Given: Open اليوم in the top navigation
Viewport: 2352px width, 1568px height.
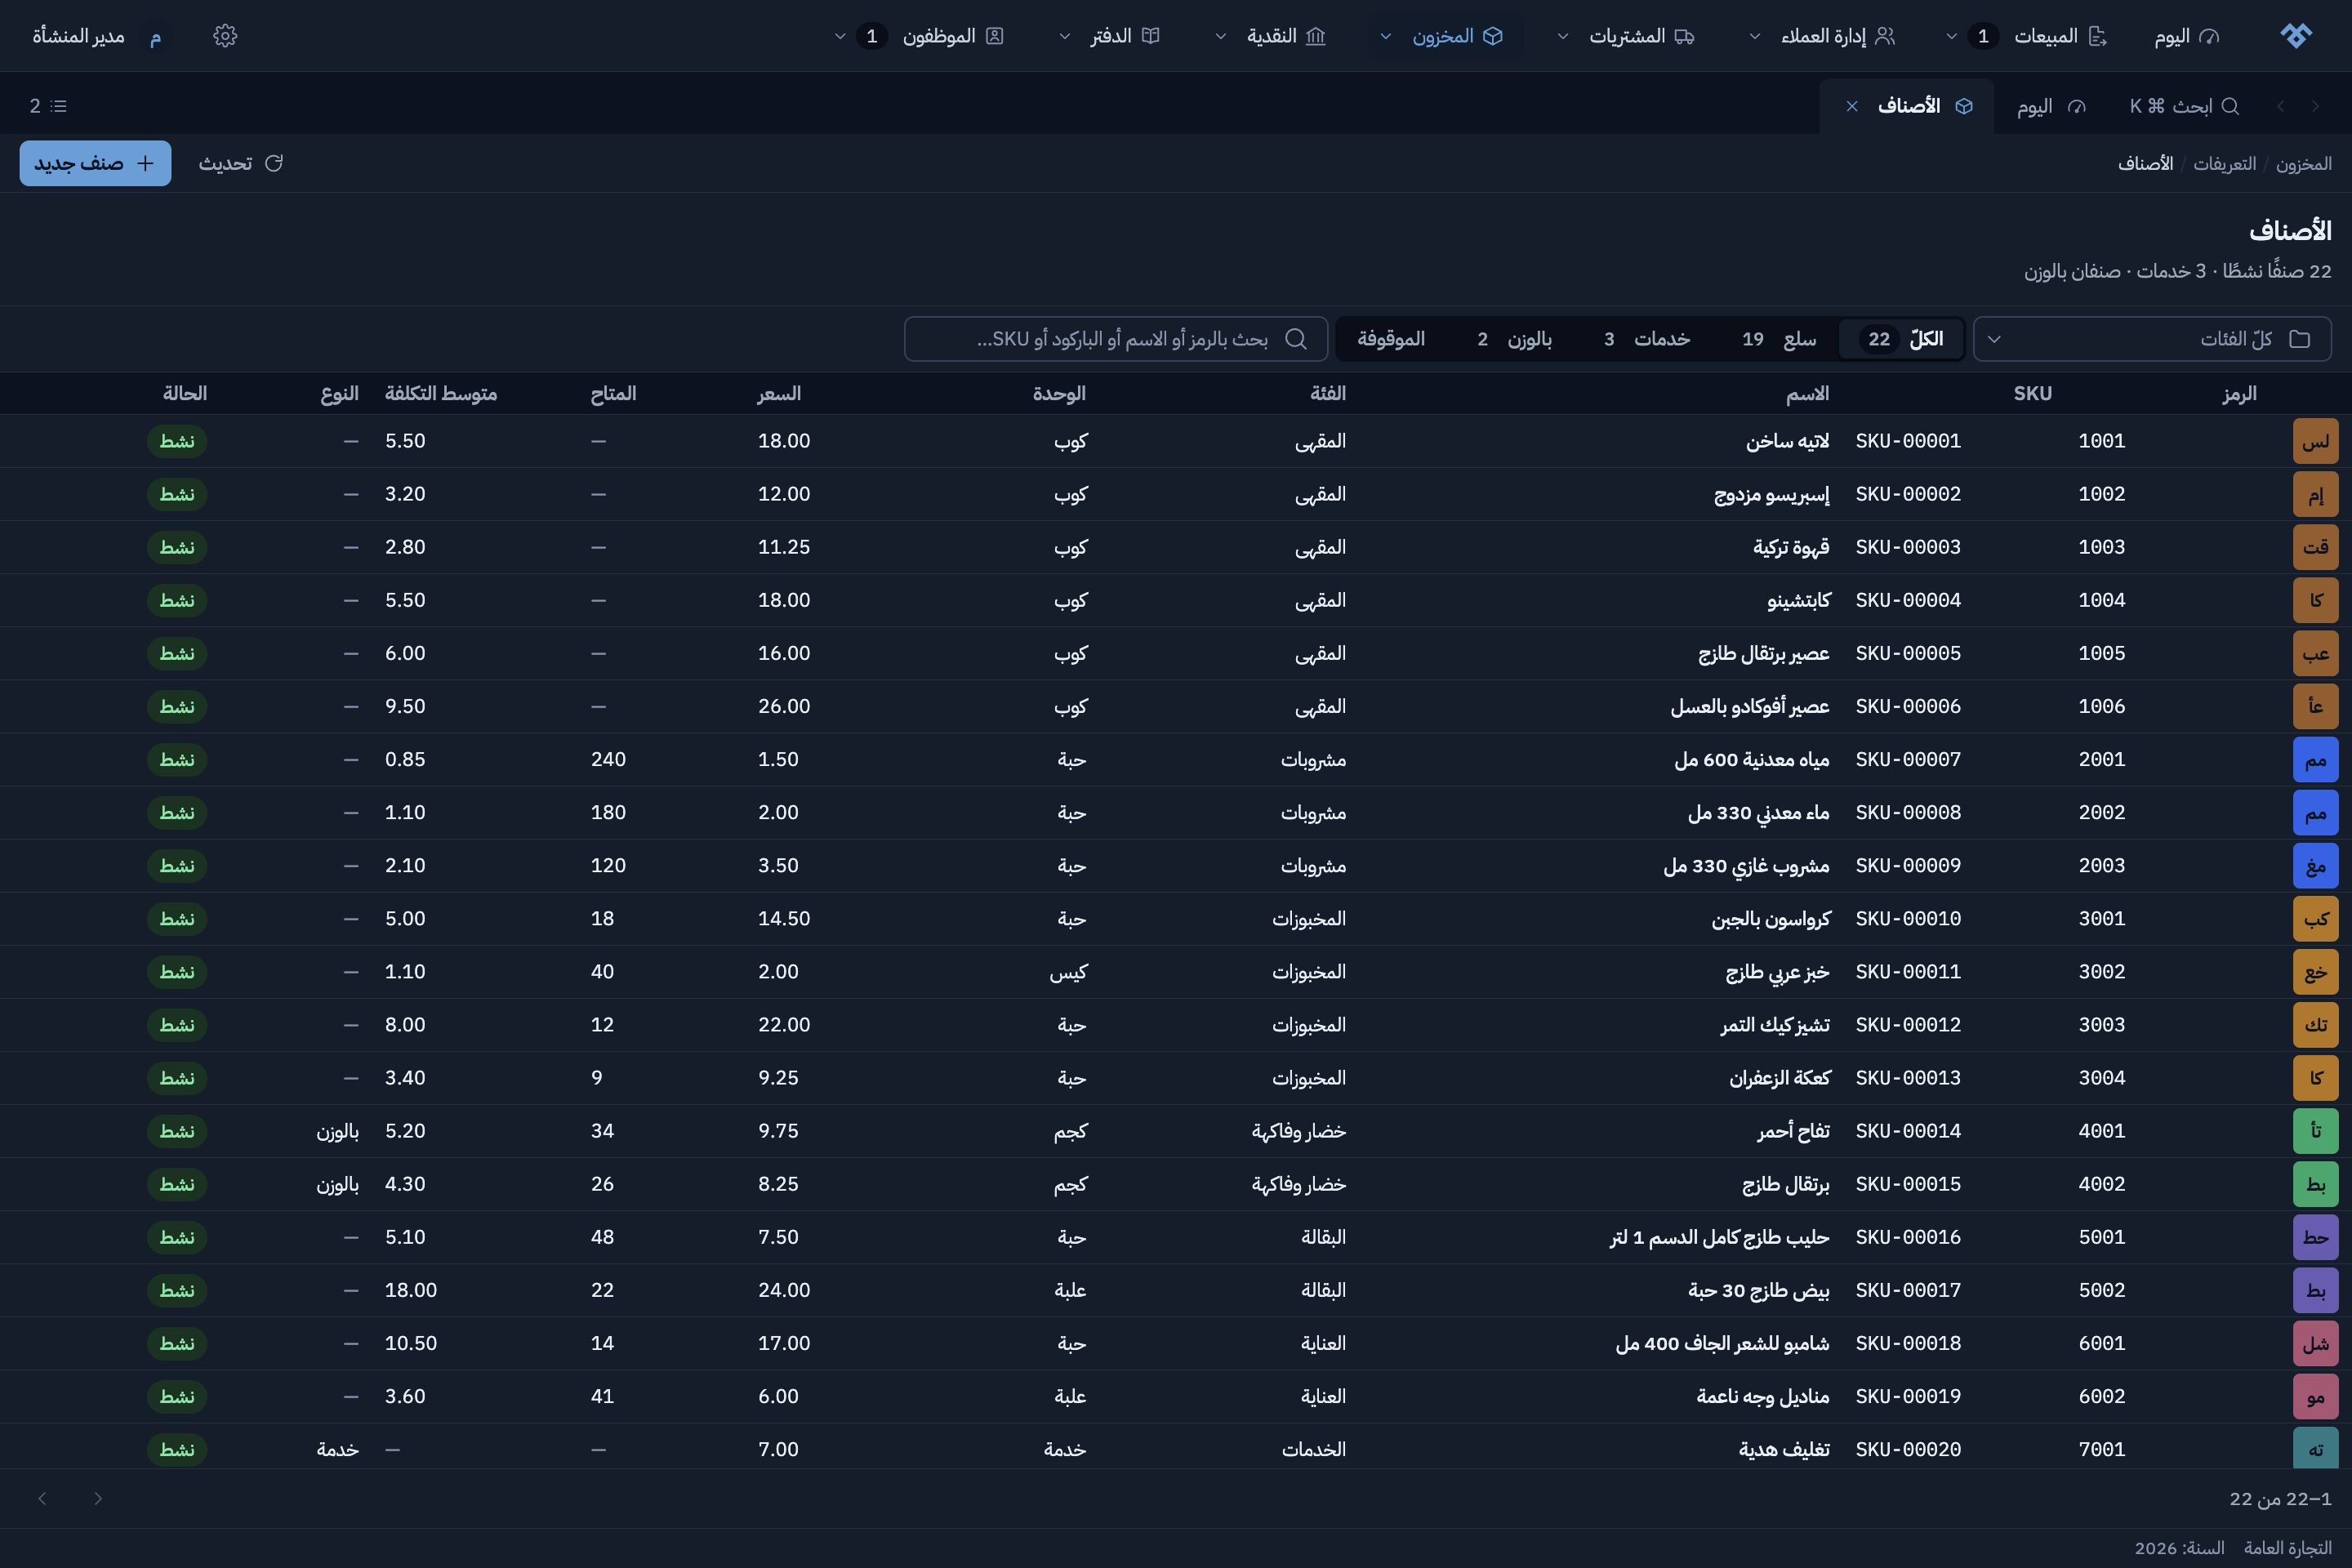Looking at the screenshot, I should pos(2186,36).
